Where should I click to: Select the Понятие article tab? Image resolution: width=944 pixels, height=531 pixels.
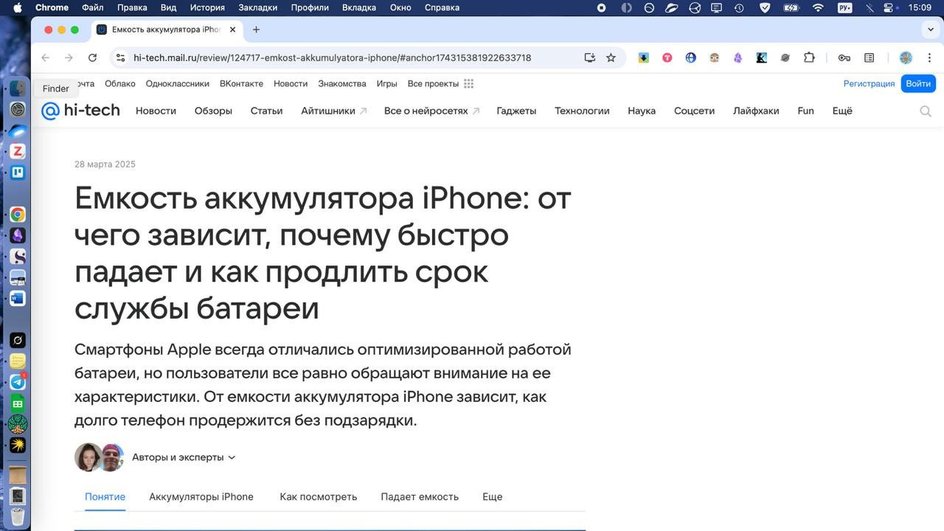click(105, 497)
